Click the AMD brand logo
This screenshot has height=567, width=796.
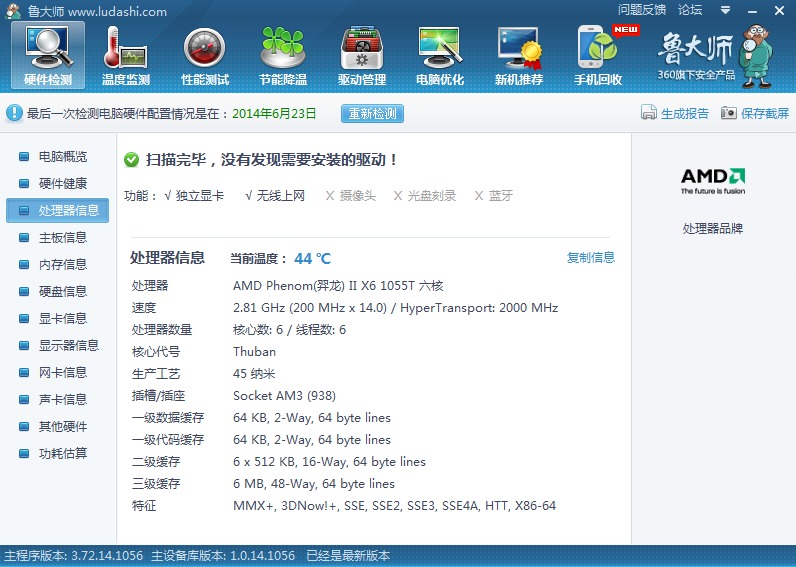pos(713,181)
